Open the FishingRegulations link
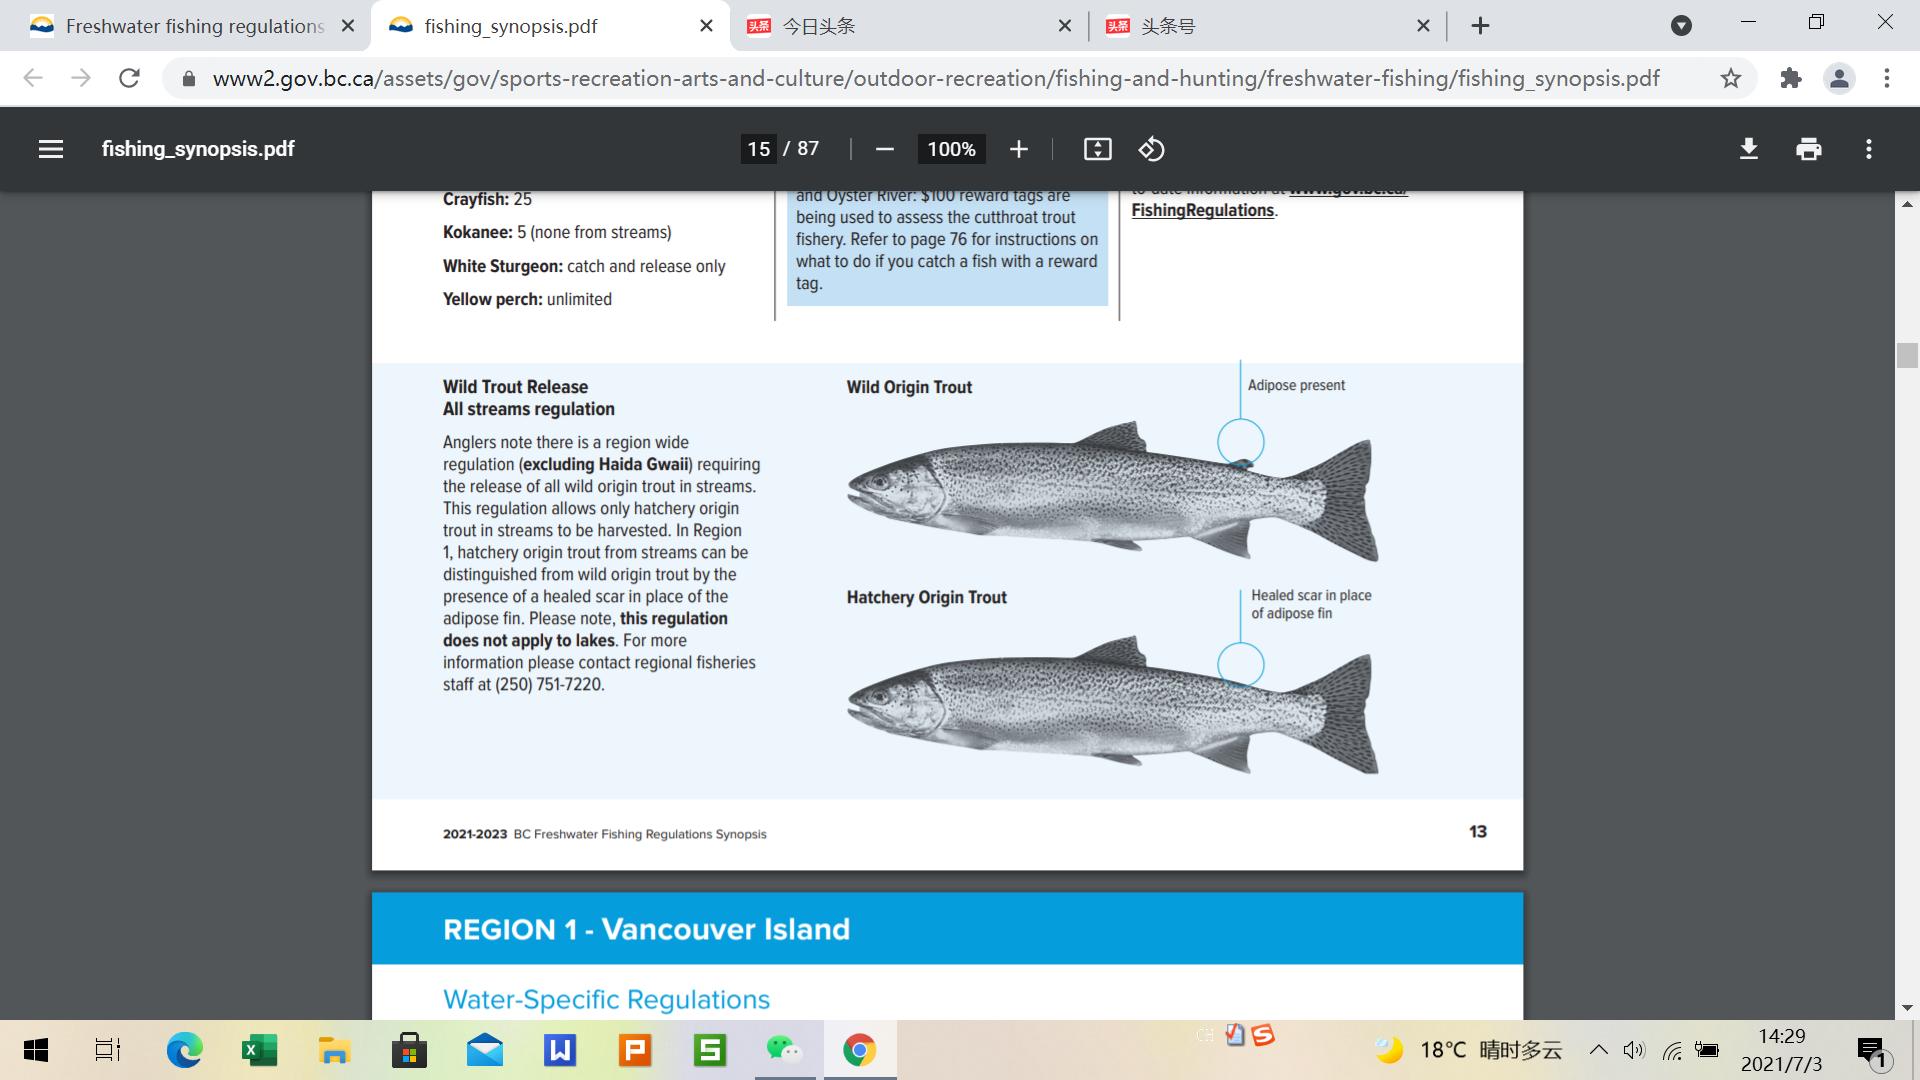 pos(1202,210)
